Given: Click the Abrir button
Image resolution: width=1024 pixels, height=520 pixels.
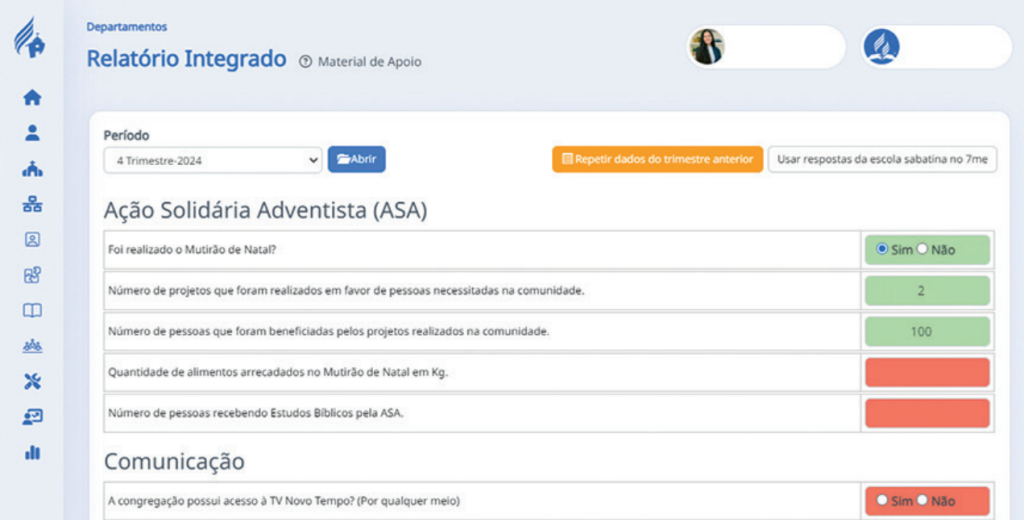Looking at the screenshot, I should pyautogui.click(x=356, y=160).
